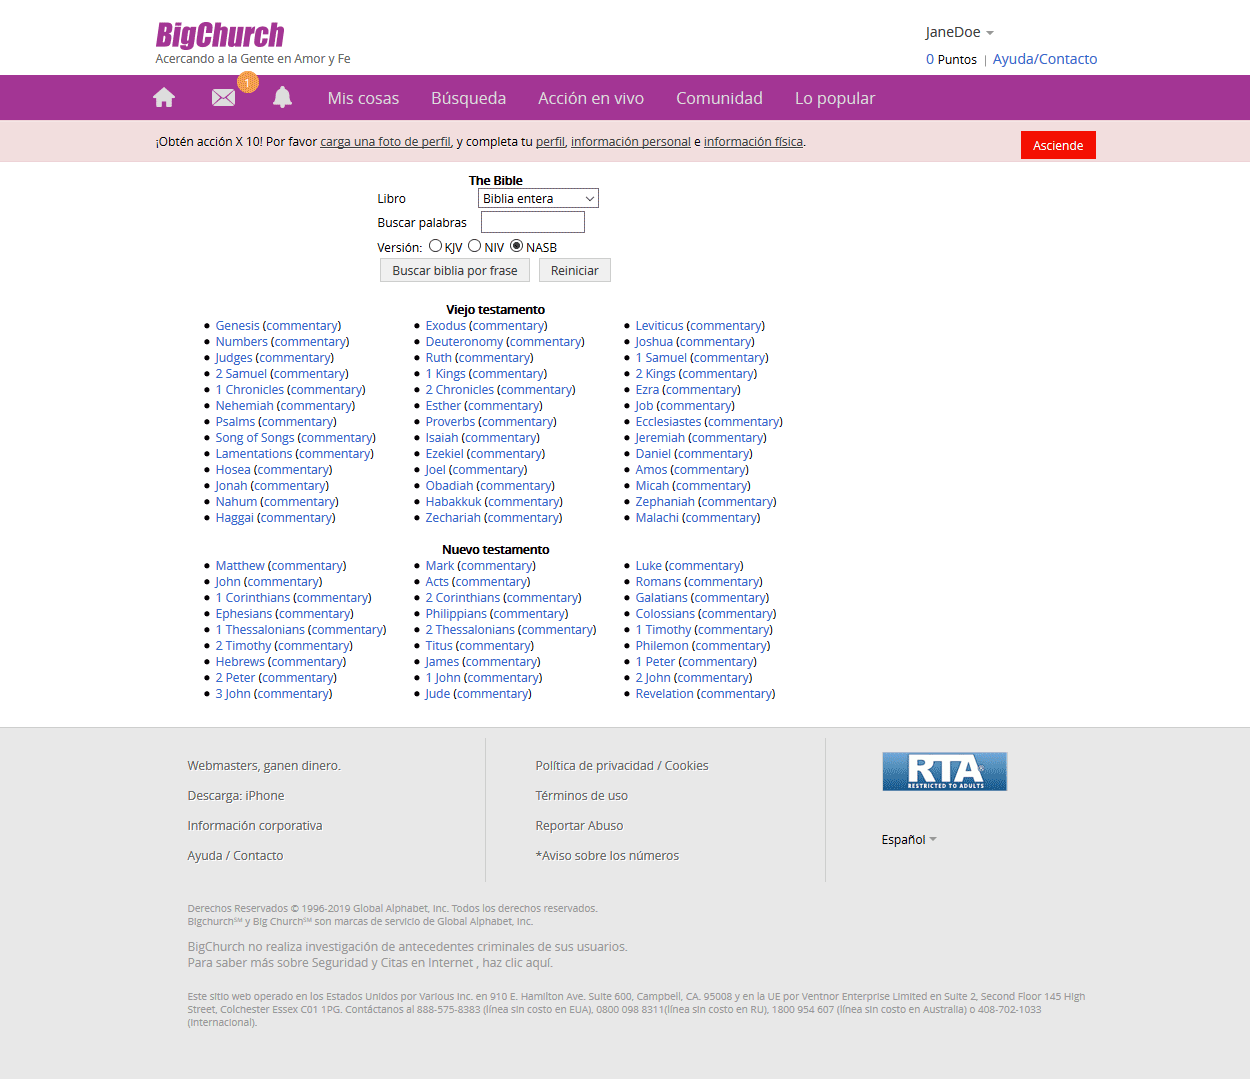The width and height of the screenshot is (1250, 1079).
Task: Select the KJV version radio button
Action: pyautogui.click(x=435, y=246)
